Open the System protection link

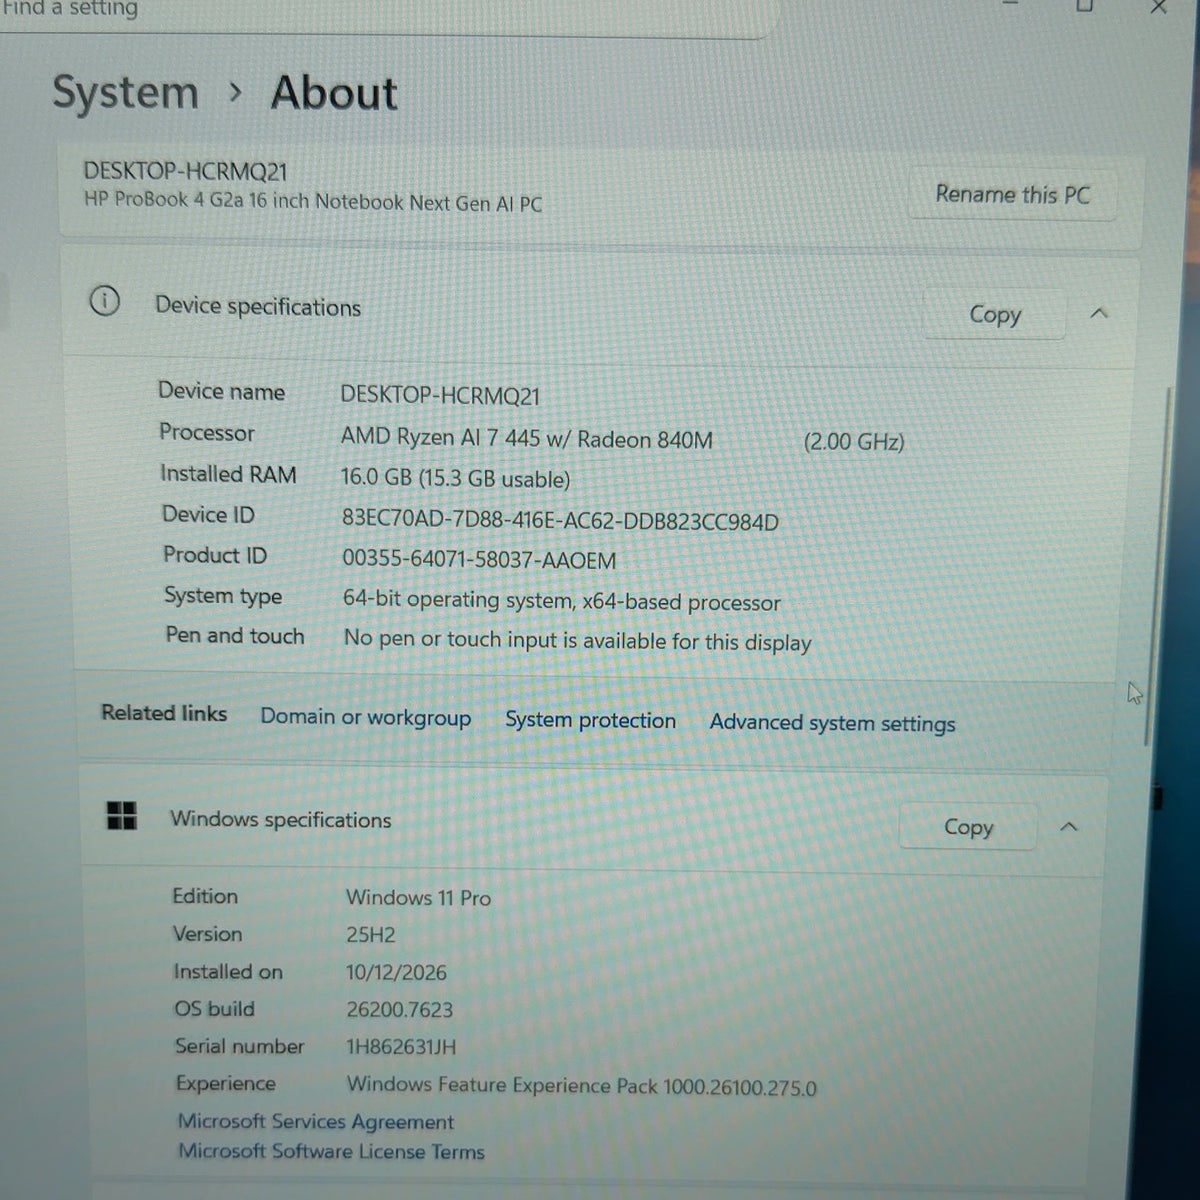[x=590, y=720]
